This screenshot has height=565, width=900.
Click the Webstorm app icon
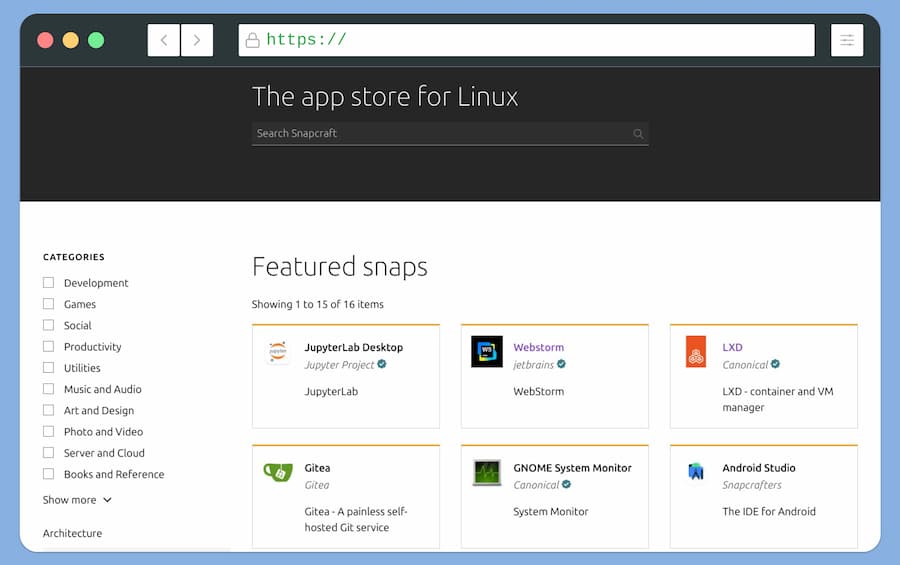(487, 351)
